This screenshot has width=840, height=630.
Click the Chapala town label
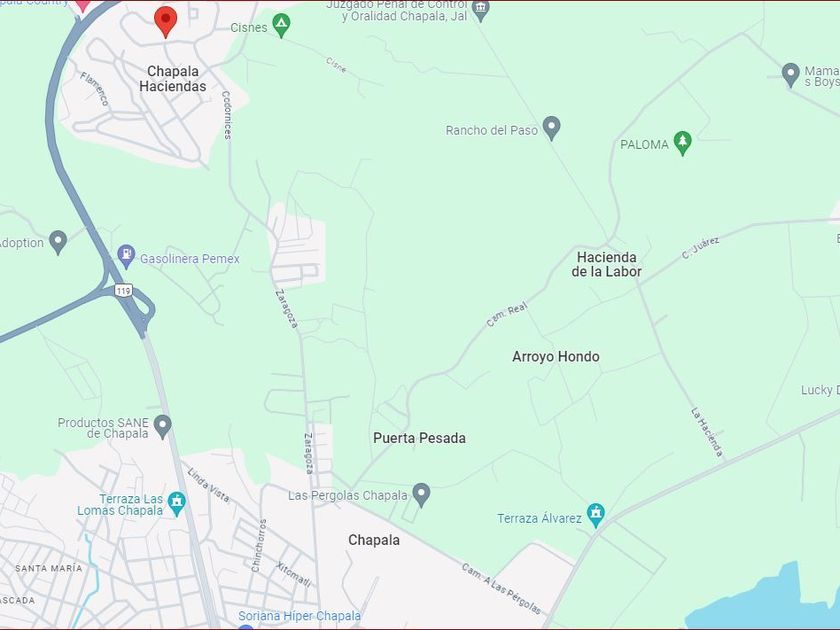coord(374,539)
